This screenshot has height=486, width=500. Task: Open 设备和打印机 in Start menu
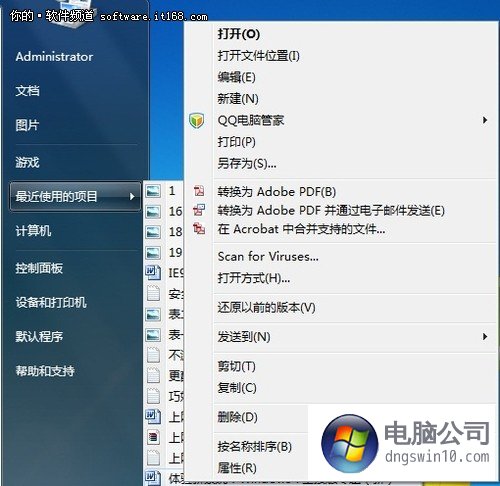coord(51,302)
